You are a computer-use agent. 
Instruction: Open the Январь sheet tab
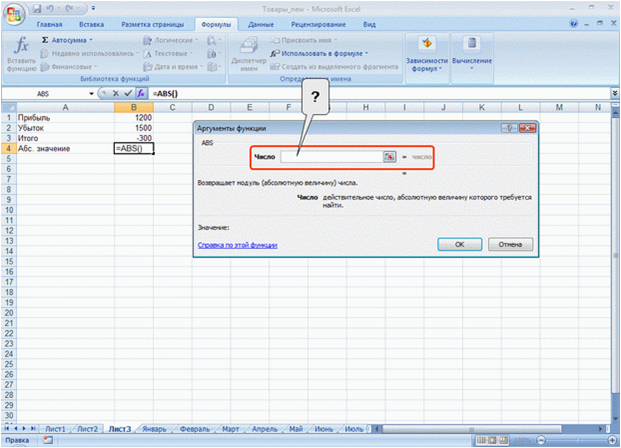click(x=154, y=429)
